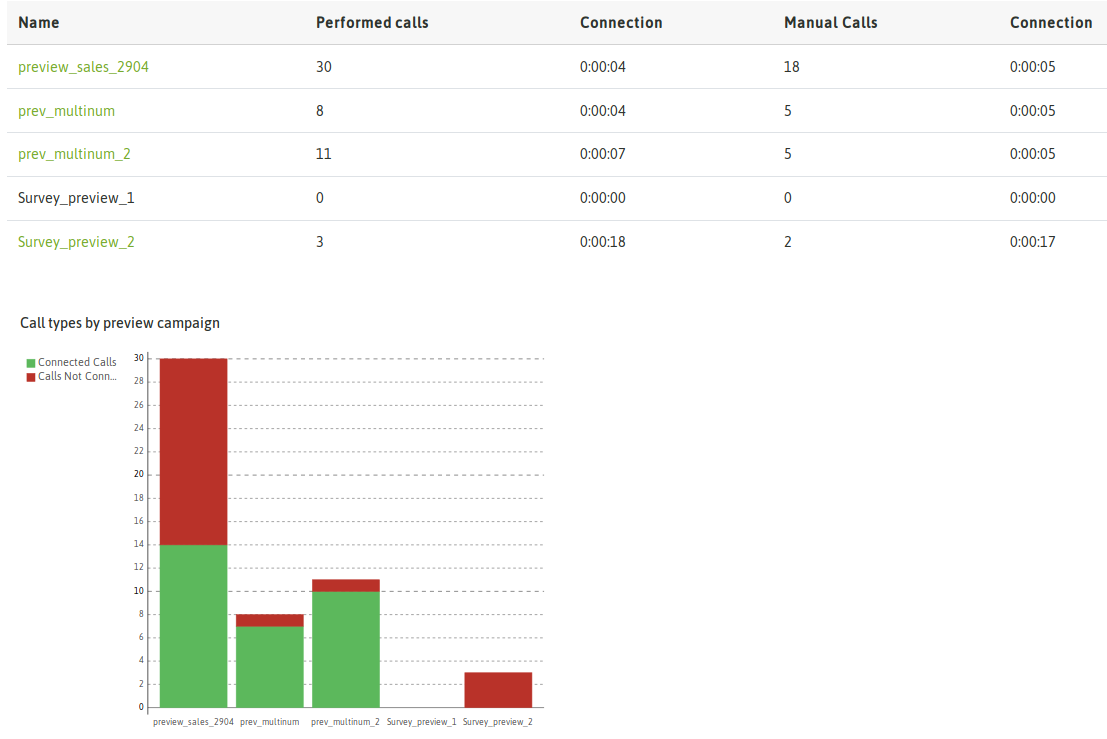Viewport: 1107px width, 739px height.
Task: Click green segment of prev_multinum bar
Action: (269, 666)
